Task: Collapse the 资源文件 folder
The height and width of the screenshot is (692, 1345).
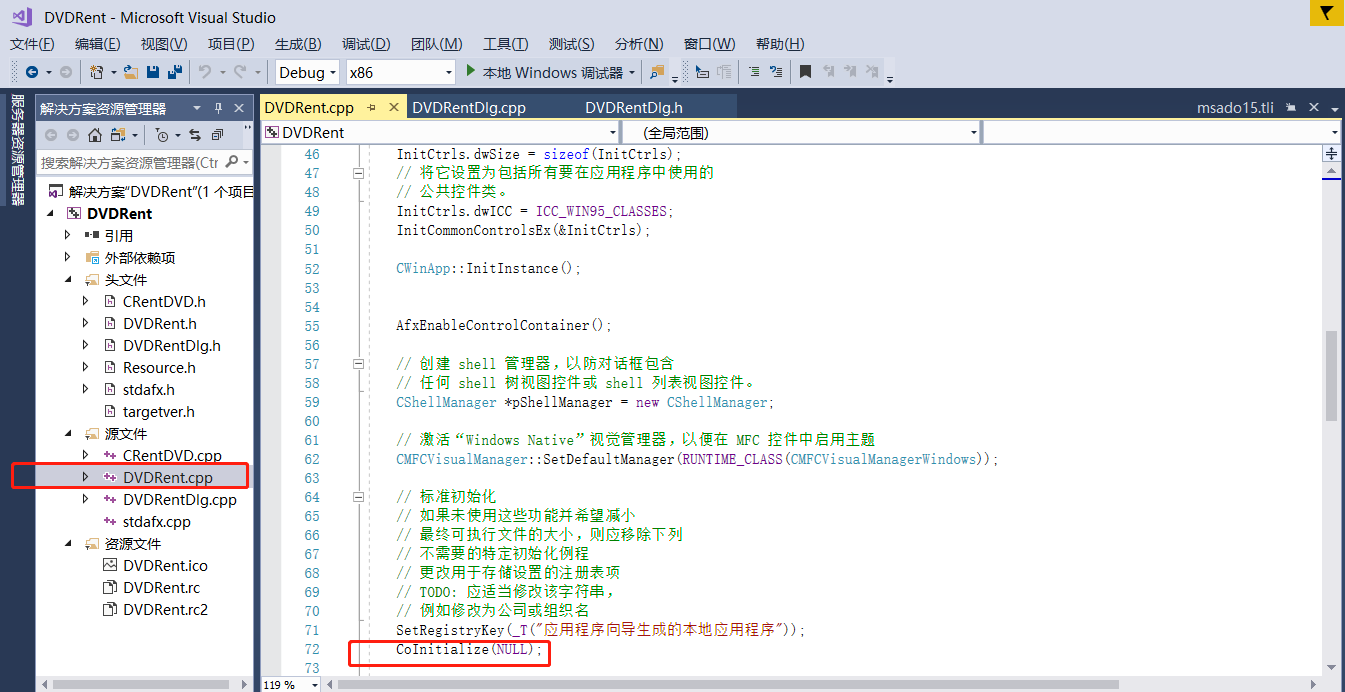Action: click(x=68, y=544)
